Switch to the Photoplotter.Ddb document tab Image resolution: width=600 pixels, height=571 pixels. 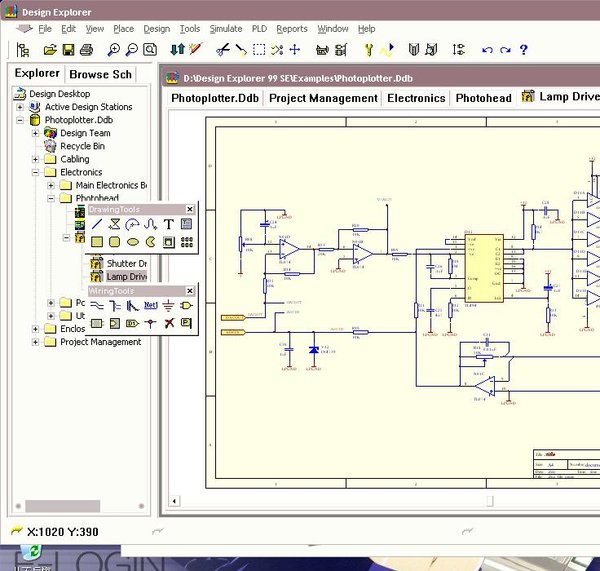coord(215,98)
